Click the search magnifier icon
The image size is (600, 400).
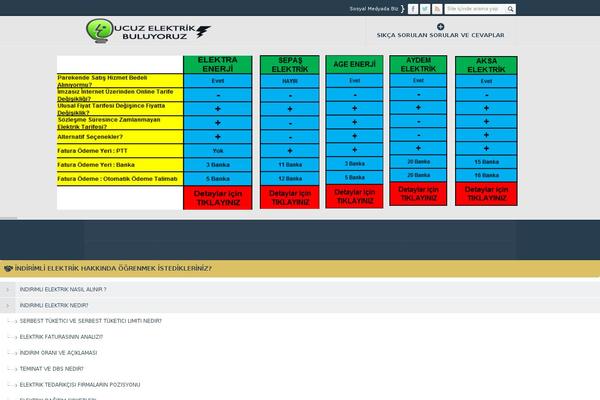pos(510,9)
